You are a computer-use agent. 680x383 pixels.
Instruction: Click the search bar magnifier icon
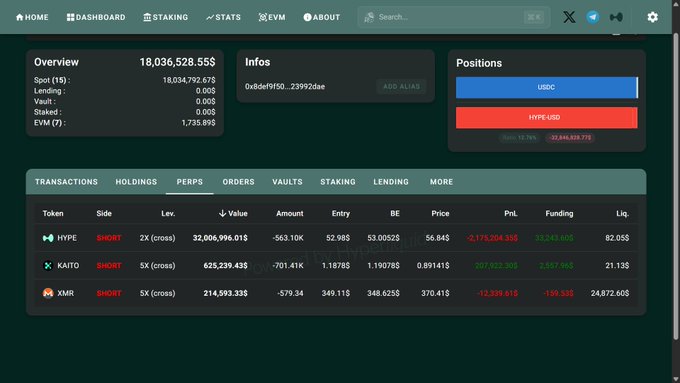point(369,17)
